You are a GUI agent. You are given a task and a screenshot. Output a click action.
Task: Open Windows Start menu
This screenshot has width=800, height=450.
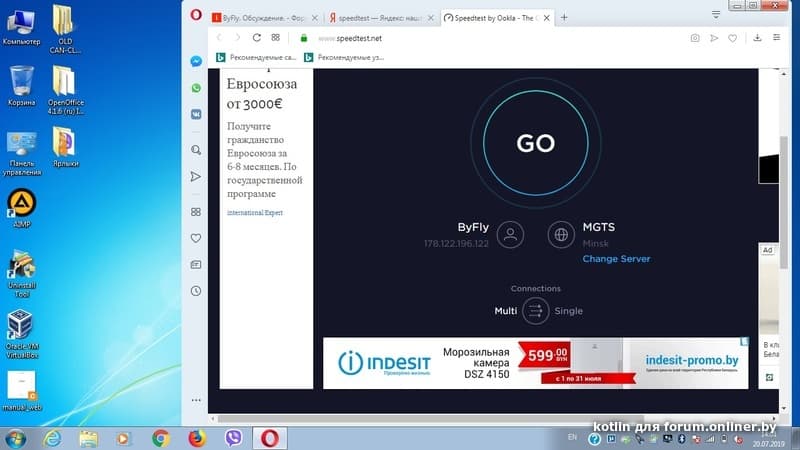point(15,438)
